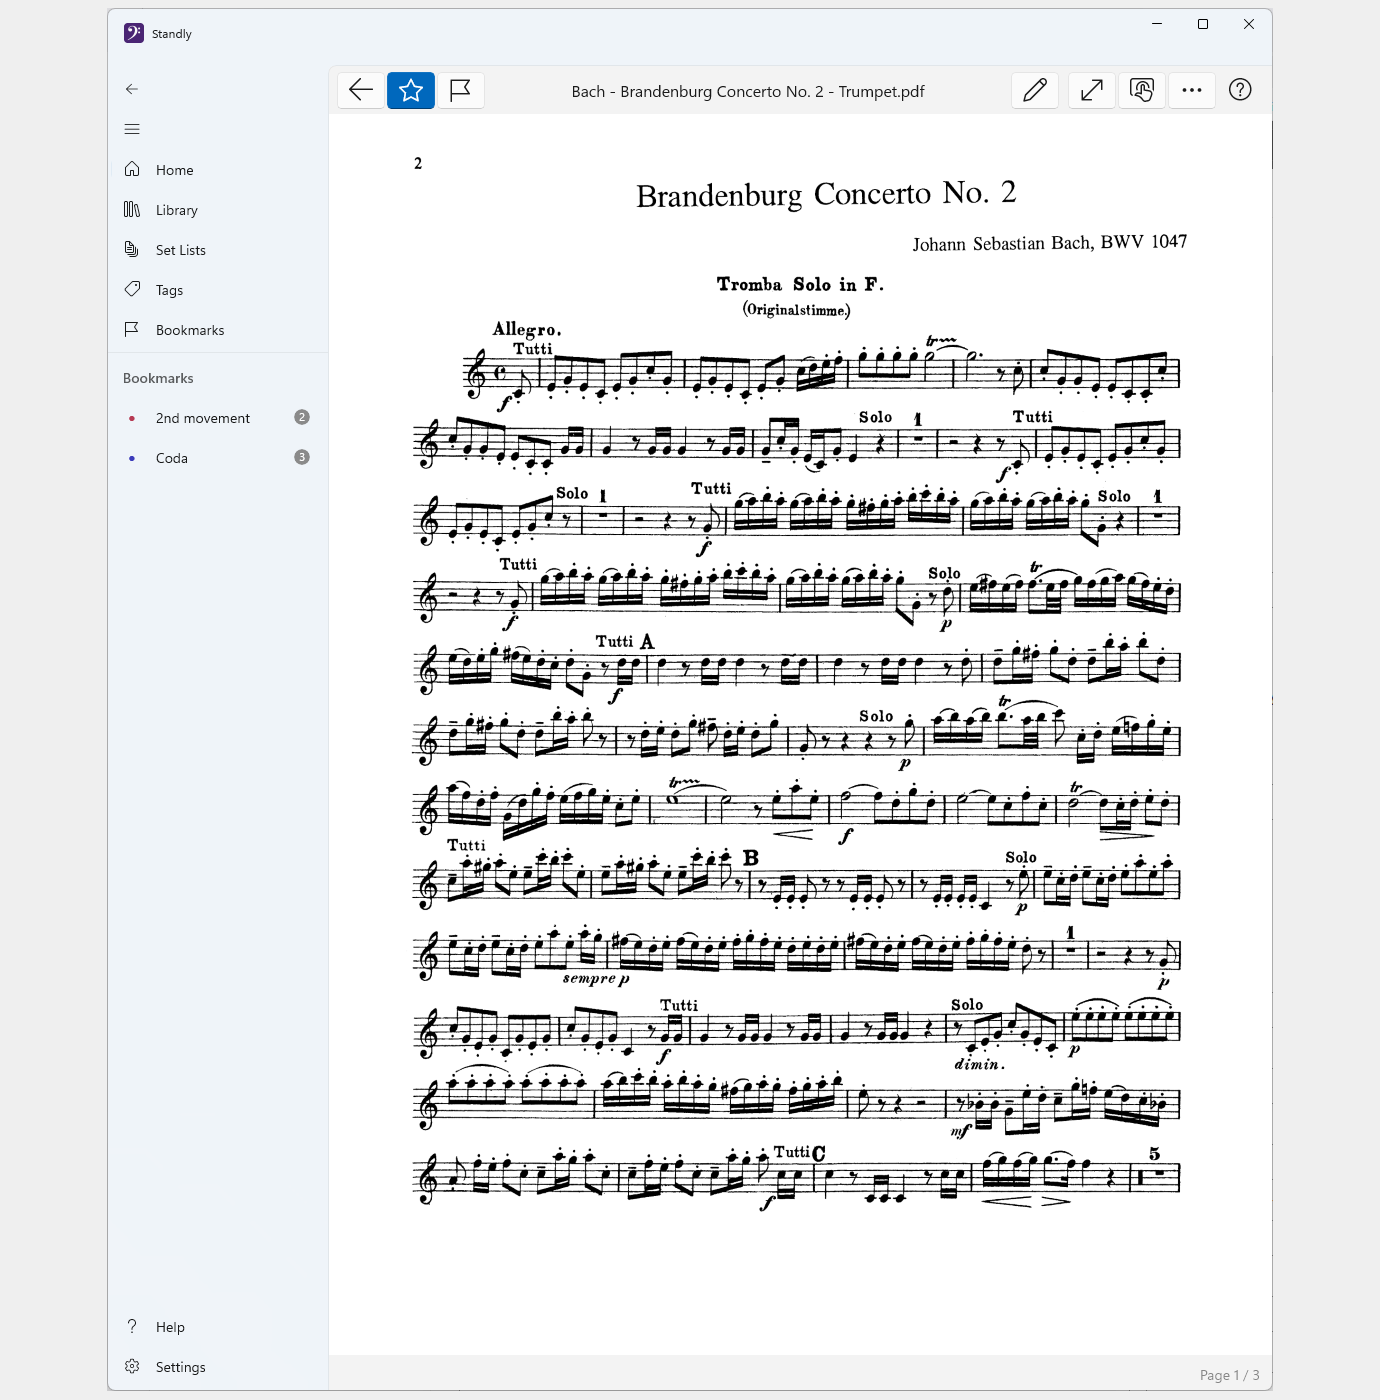This screenshot has height=1400, width=1380.
Task: Click the PDF file name title
Action: click(748, 92)
